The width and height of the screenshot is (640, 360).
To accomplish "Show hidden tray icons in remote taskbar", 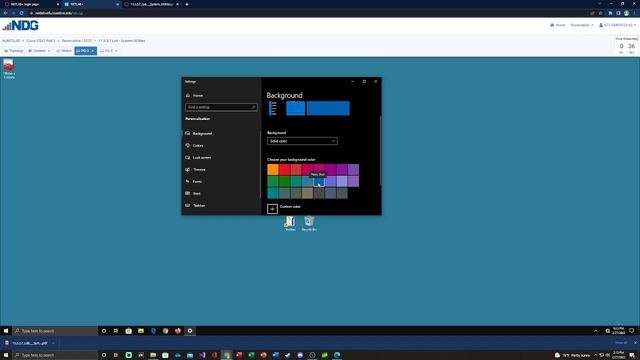I will [596, 331].
